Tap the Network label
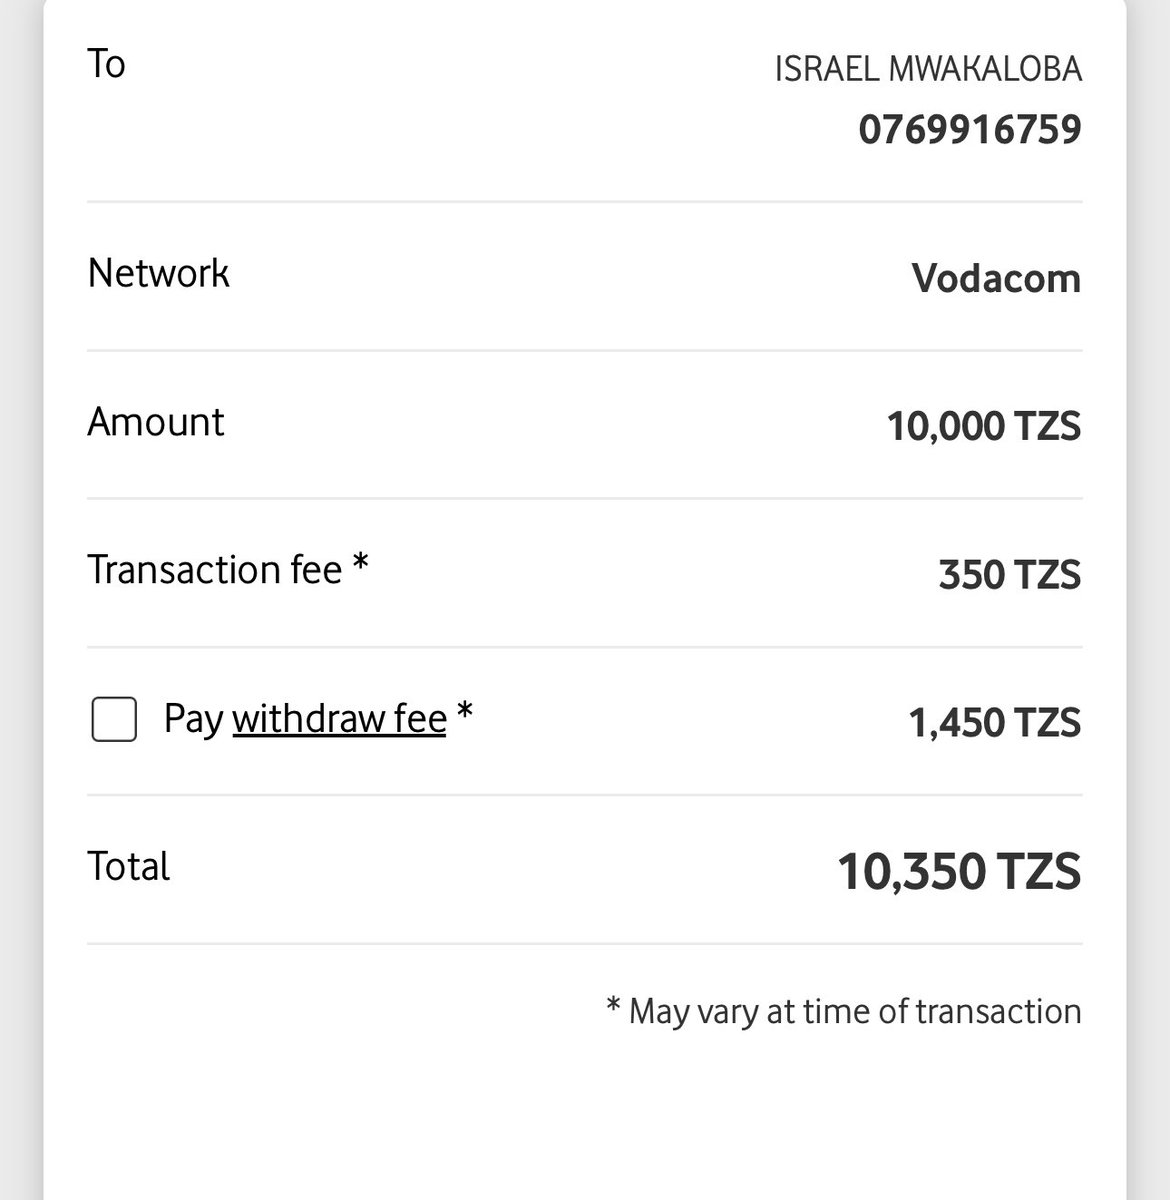 pos(158,273)
